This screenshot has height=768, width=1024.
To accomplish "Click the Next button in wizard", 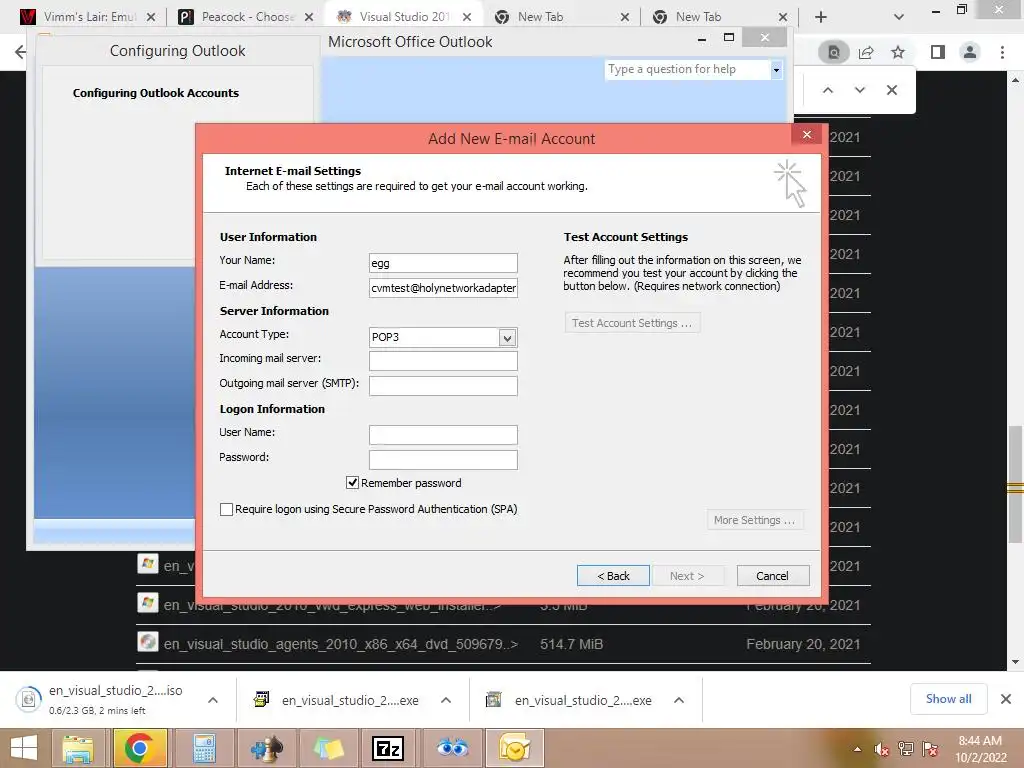I will coord(687,576).
